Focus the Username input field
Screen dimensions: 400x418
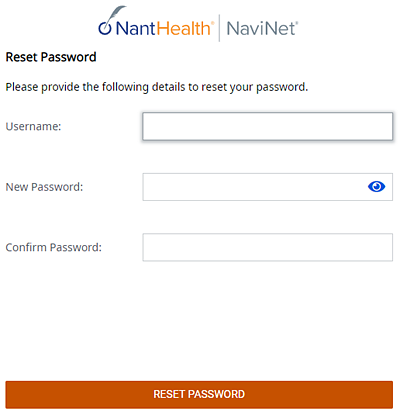click(268, 126)
